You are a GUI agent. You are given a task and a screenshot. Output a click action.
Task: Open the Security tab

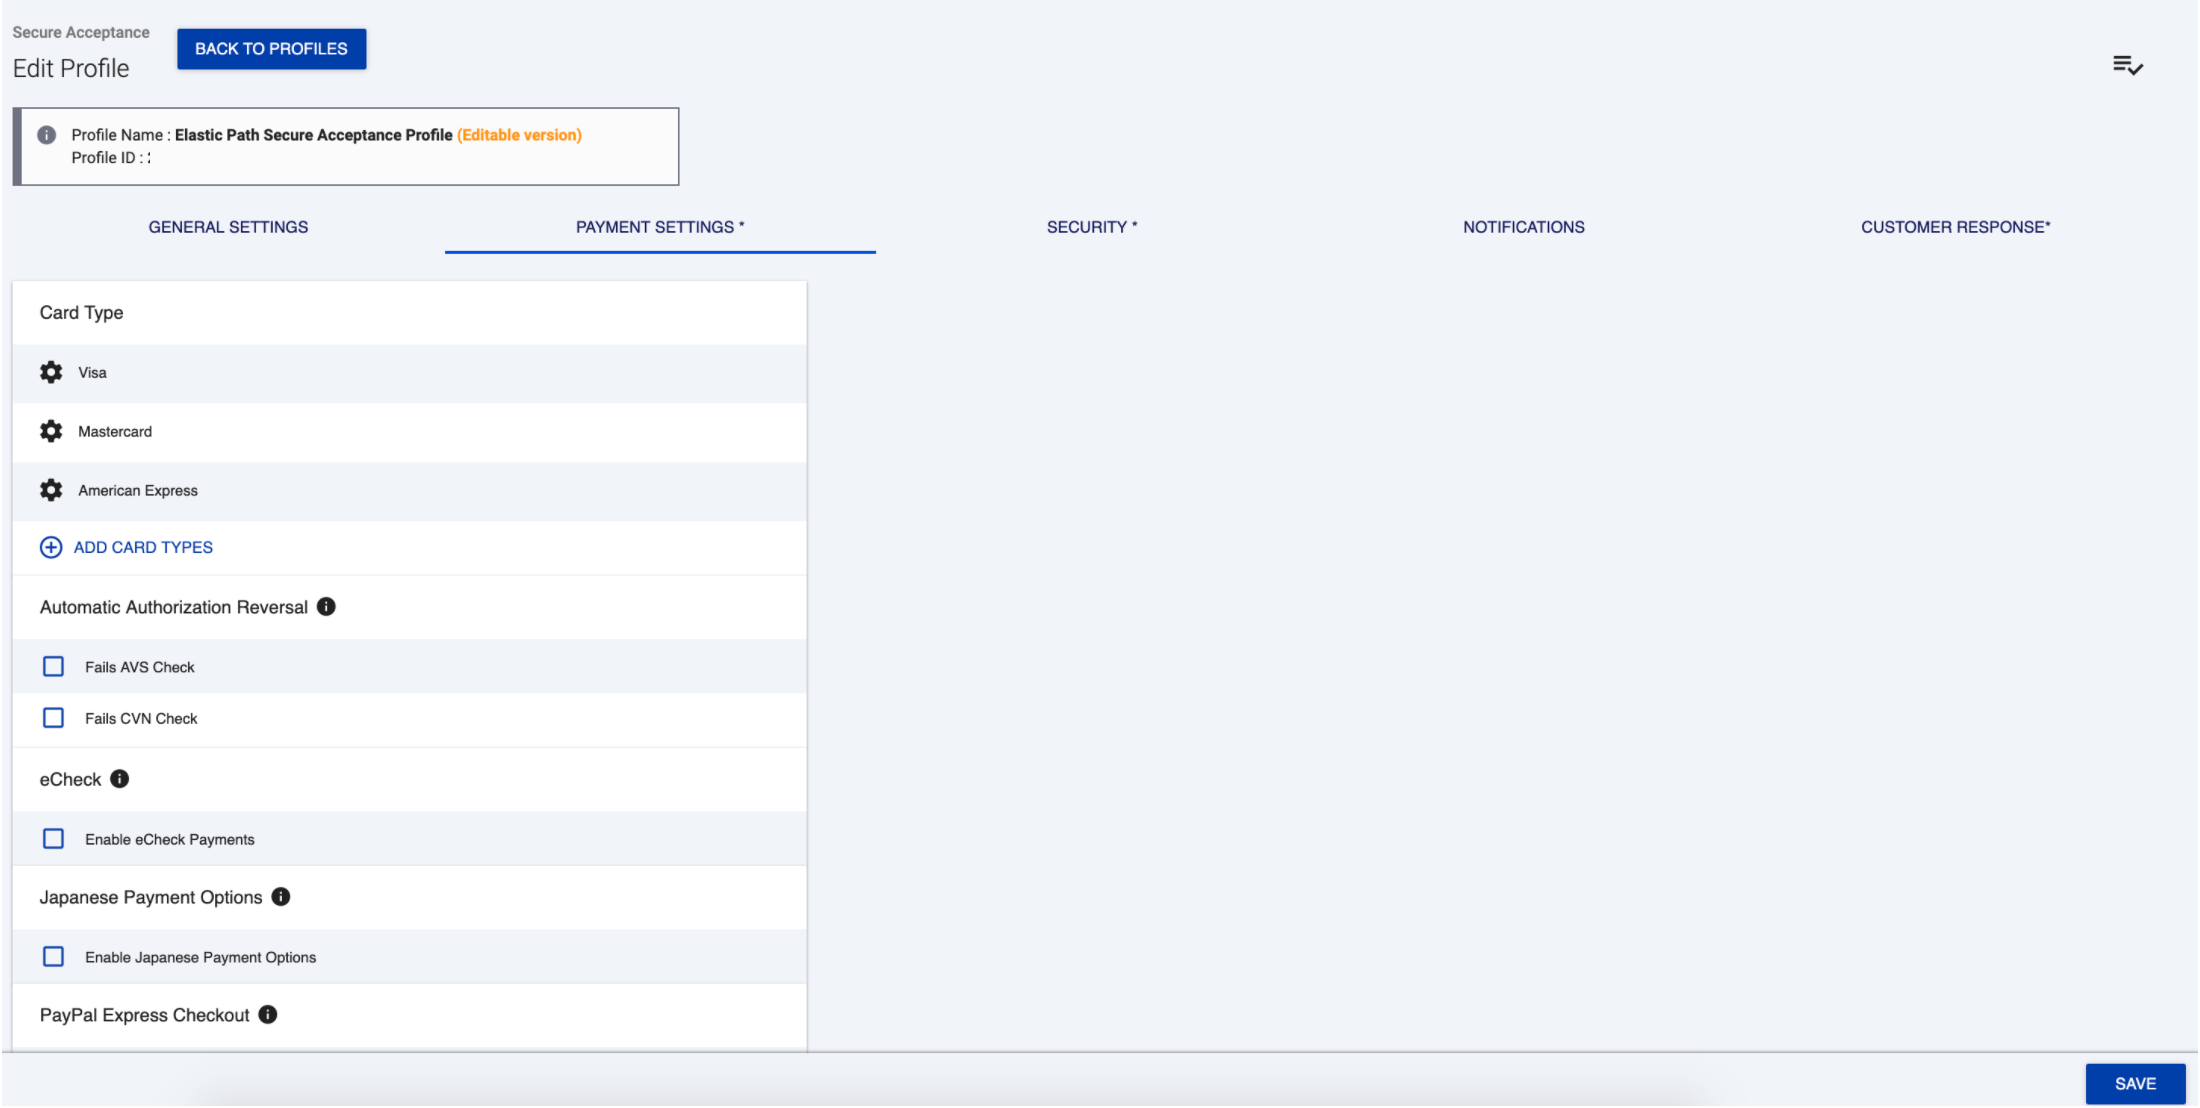point(1091,227)
